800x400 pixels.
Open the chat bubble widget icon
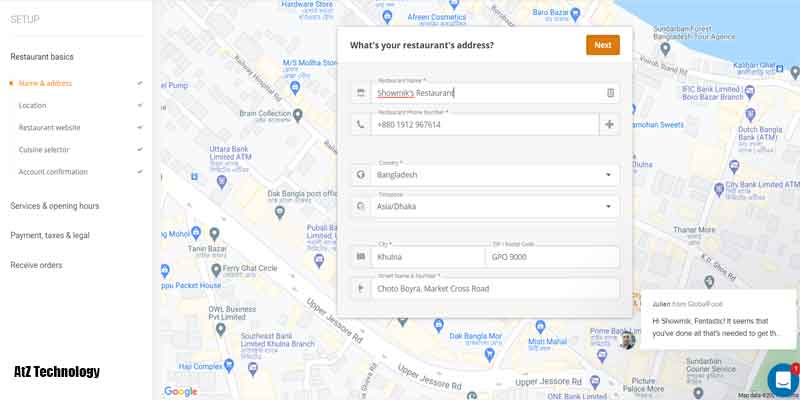click(x=783, y=380)
